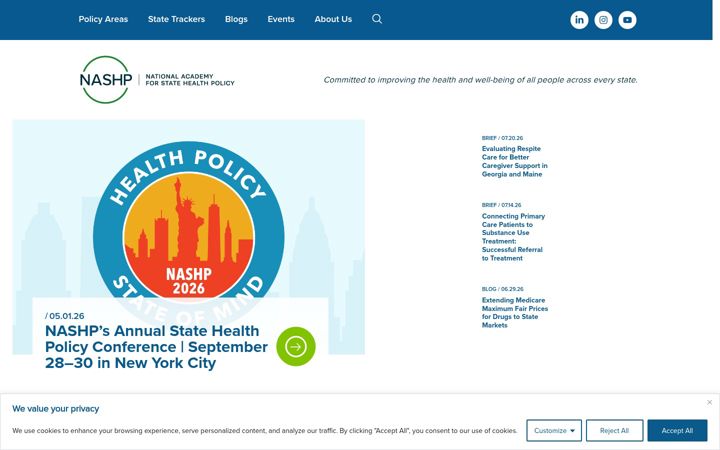Dismiss the cookie banner with the X

[709, 402]
